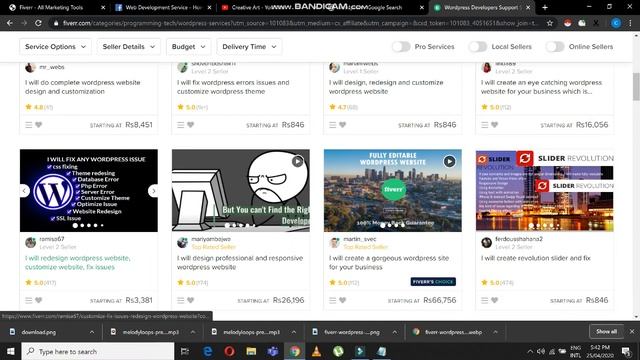Open gig 'I will fix wordpress errors issues'
Image resolution: width=640 pixels, height=360 pixels.
pyautogui.click(x=233, y=87)
